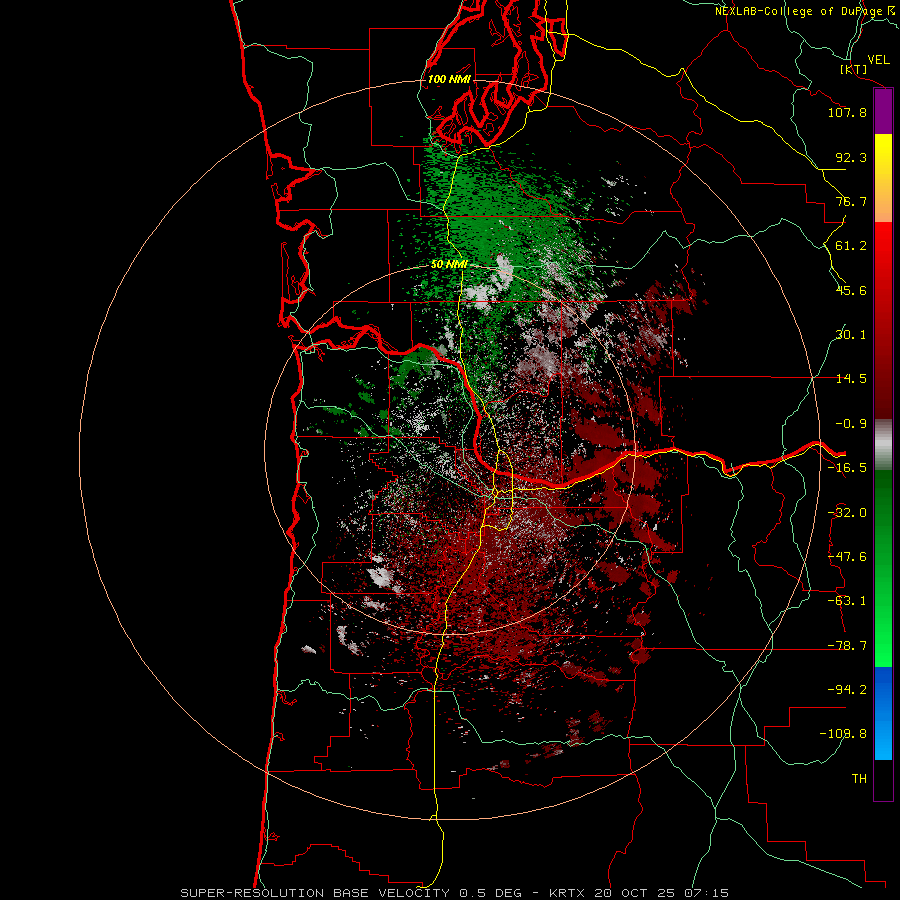Click the blue color band on velocity scale

[883, 713]
